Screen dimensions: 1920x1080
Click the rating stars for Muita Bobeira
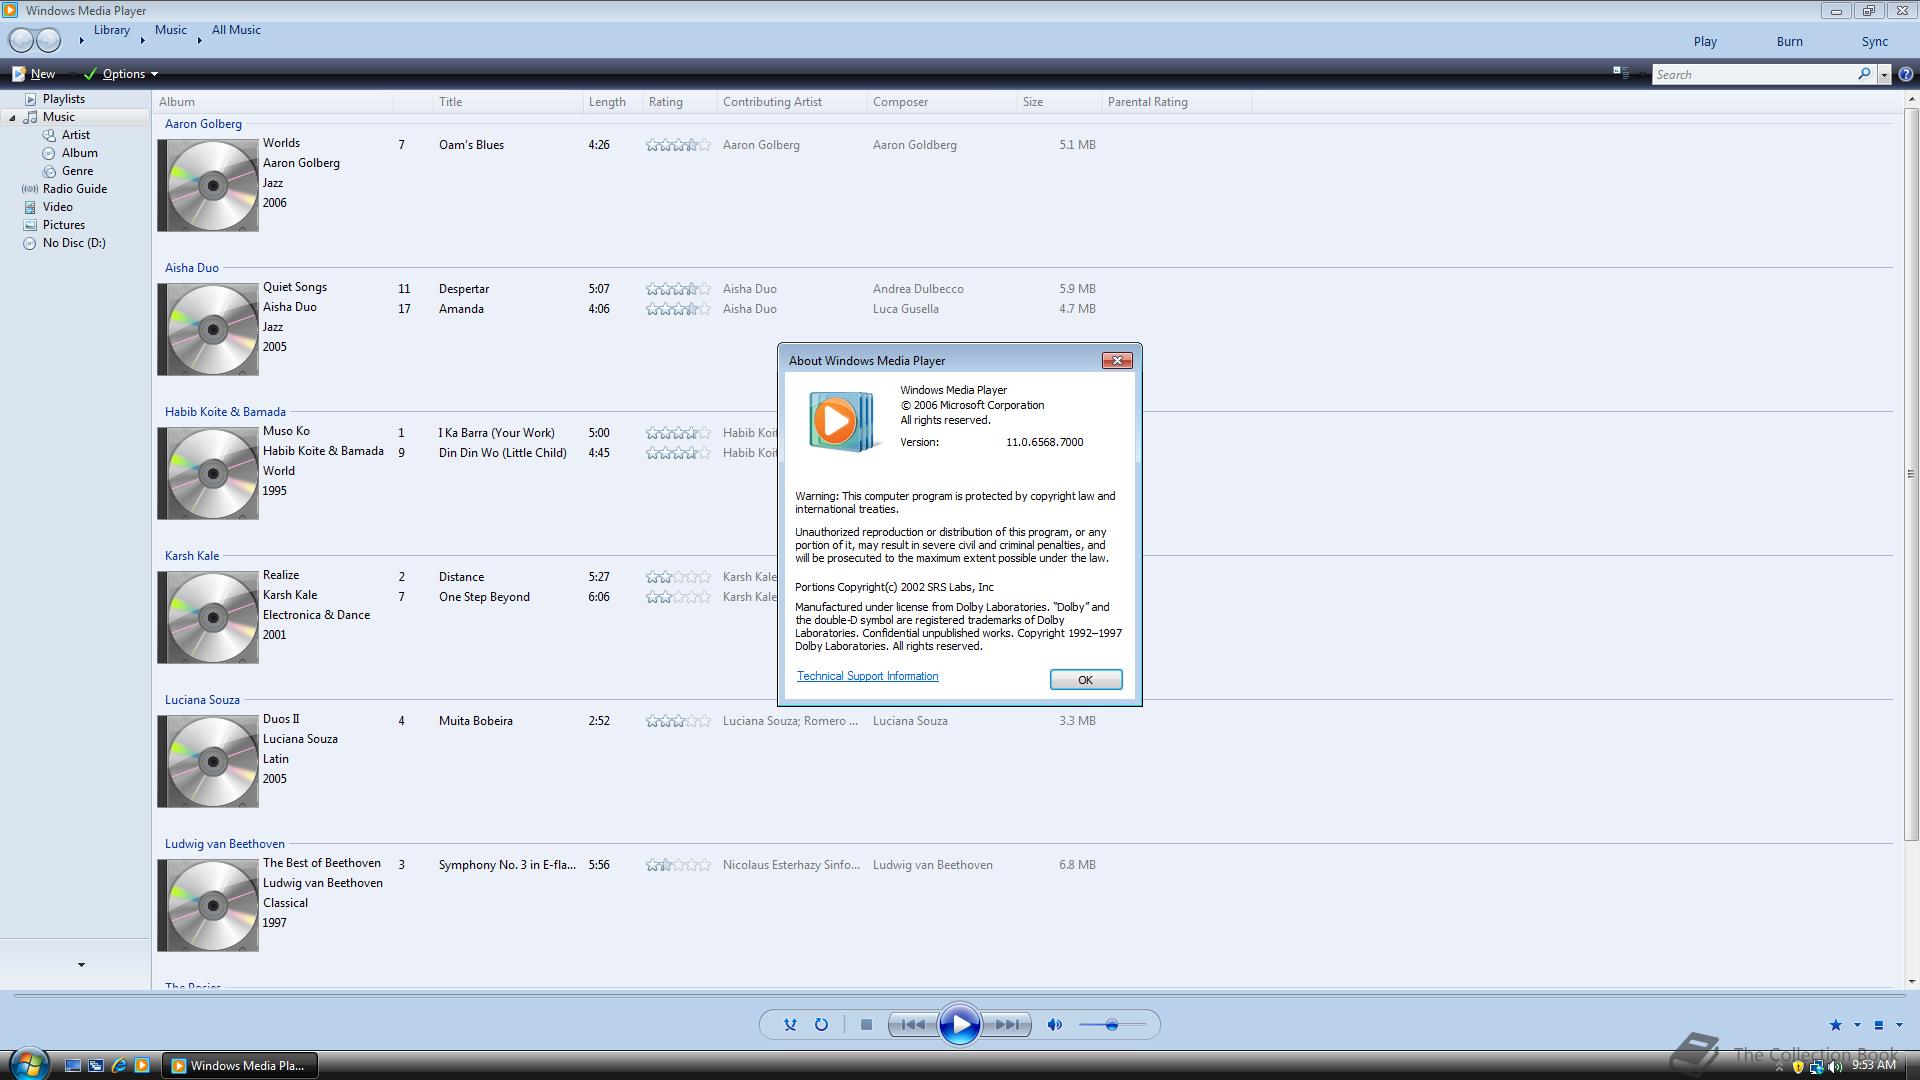(x=678, y=721)
